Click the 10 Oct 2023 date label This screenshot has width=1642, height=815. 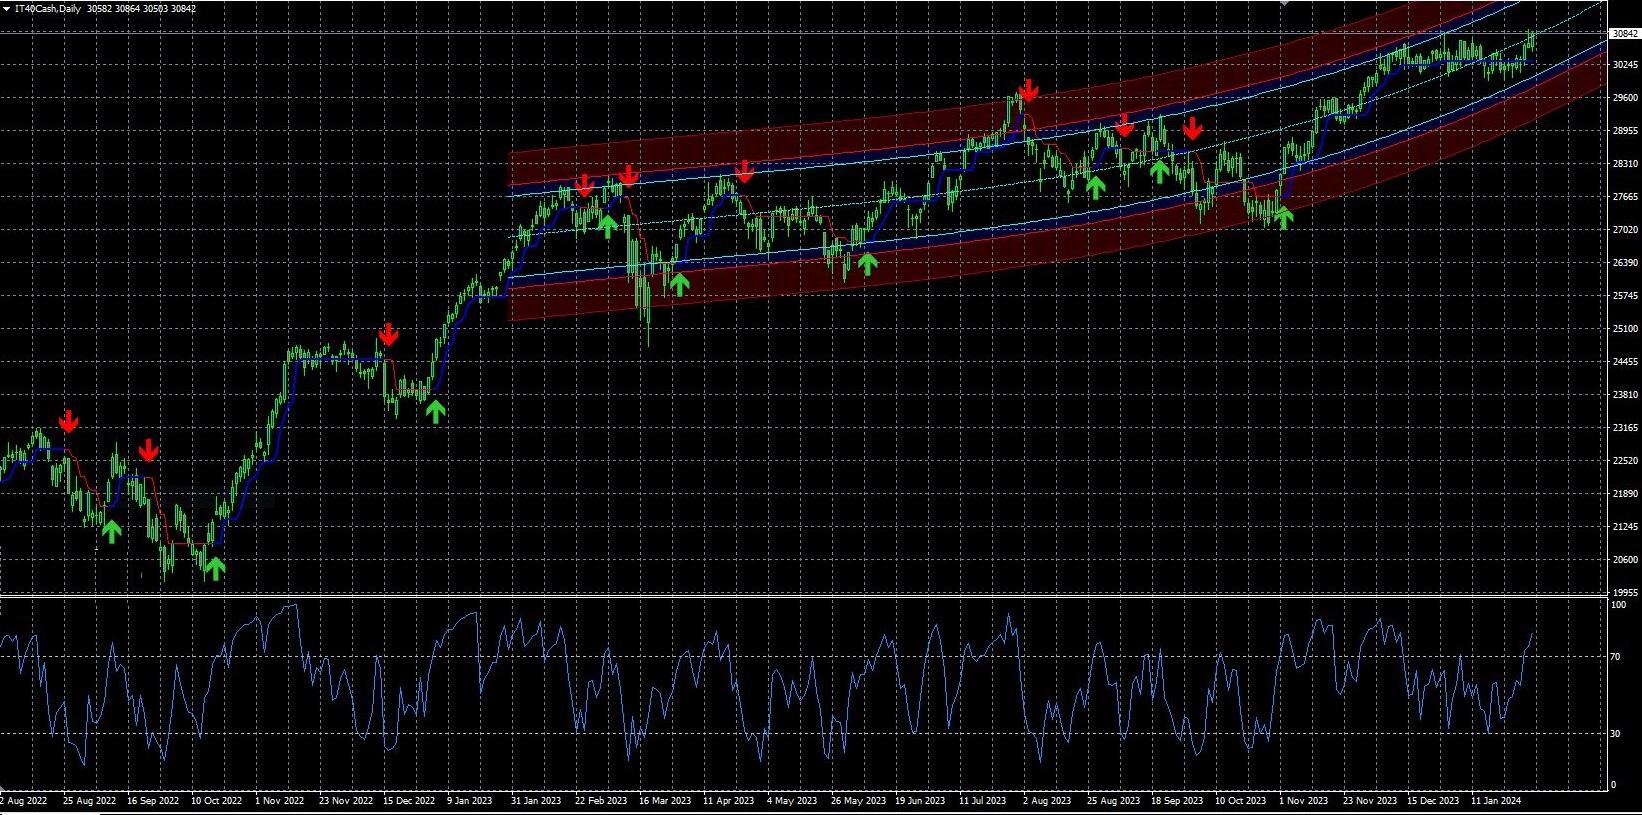(1240, 801)
